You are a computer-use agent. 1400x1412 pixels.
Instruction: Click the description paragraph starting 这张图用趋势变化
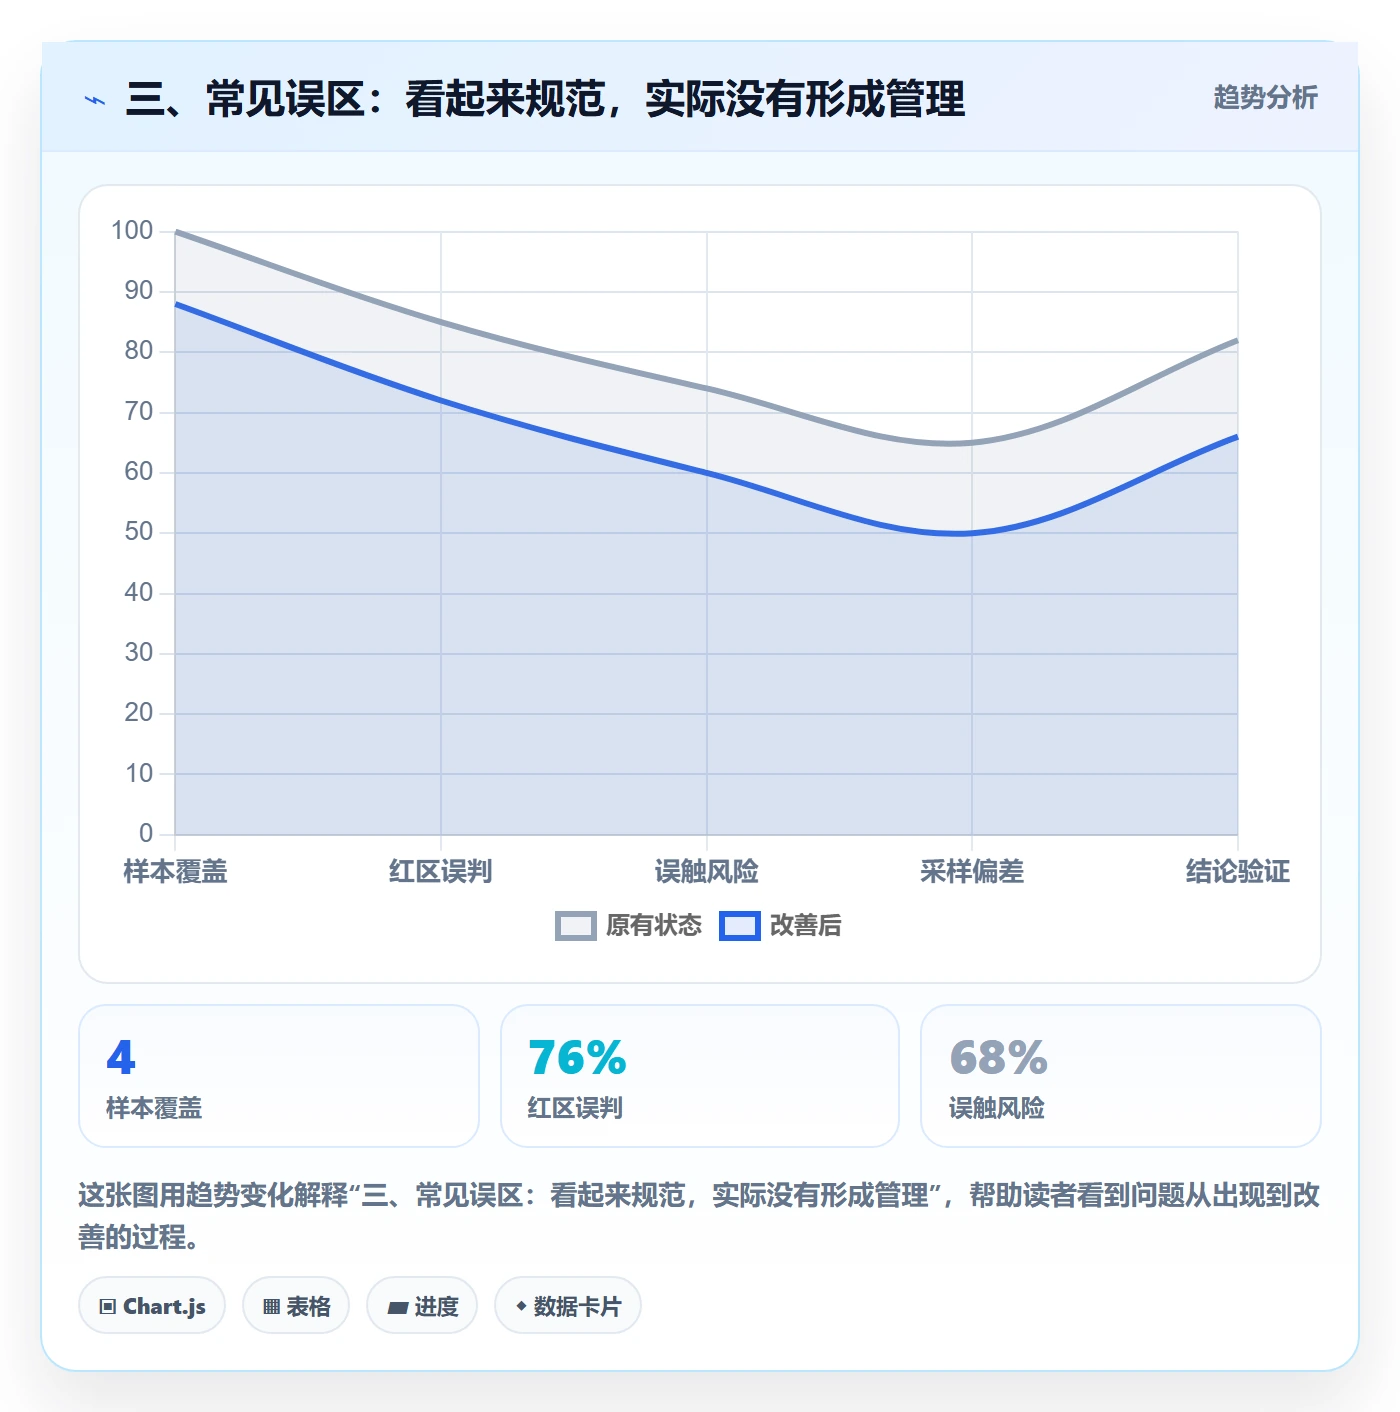point(699,1216)
